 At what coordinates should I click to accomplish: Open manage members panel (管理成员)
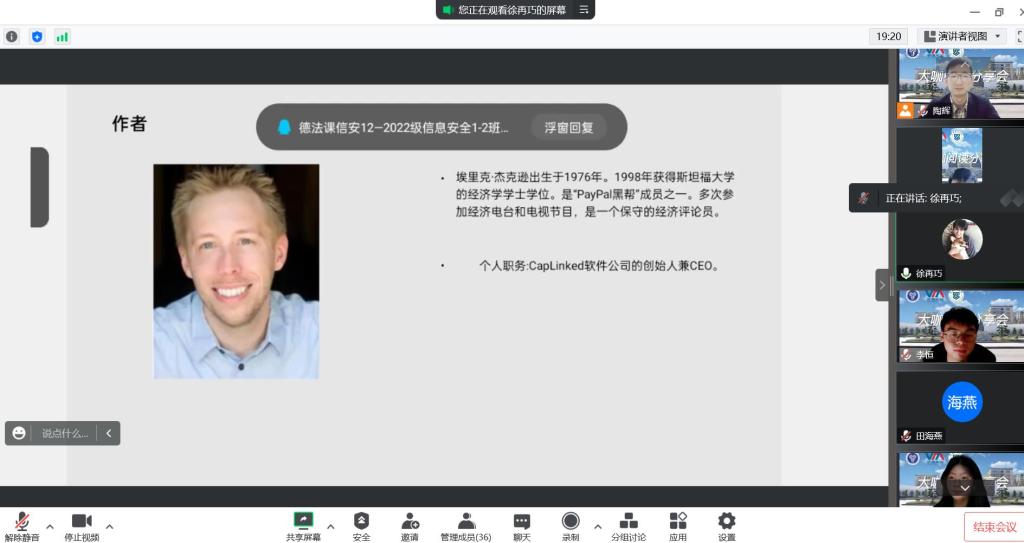[466, 522]
